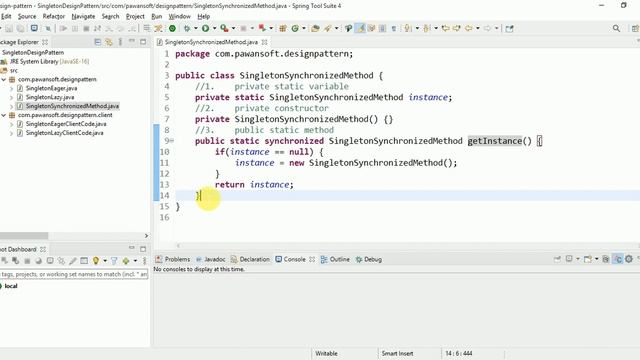
Task: Click the green Run button in toolbar
Action: 205,28
